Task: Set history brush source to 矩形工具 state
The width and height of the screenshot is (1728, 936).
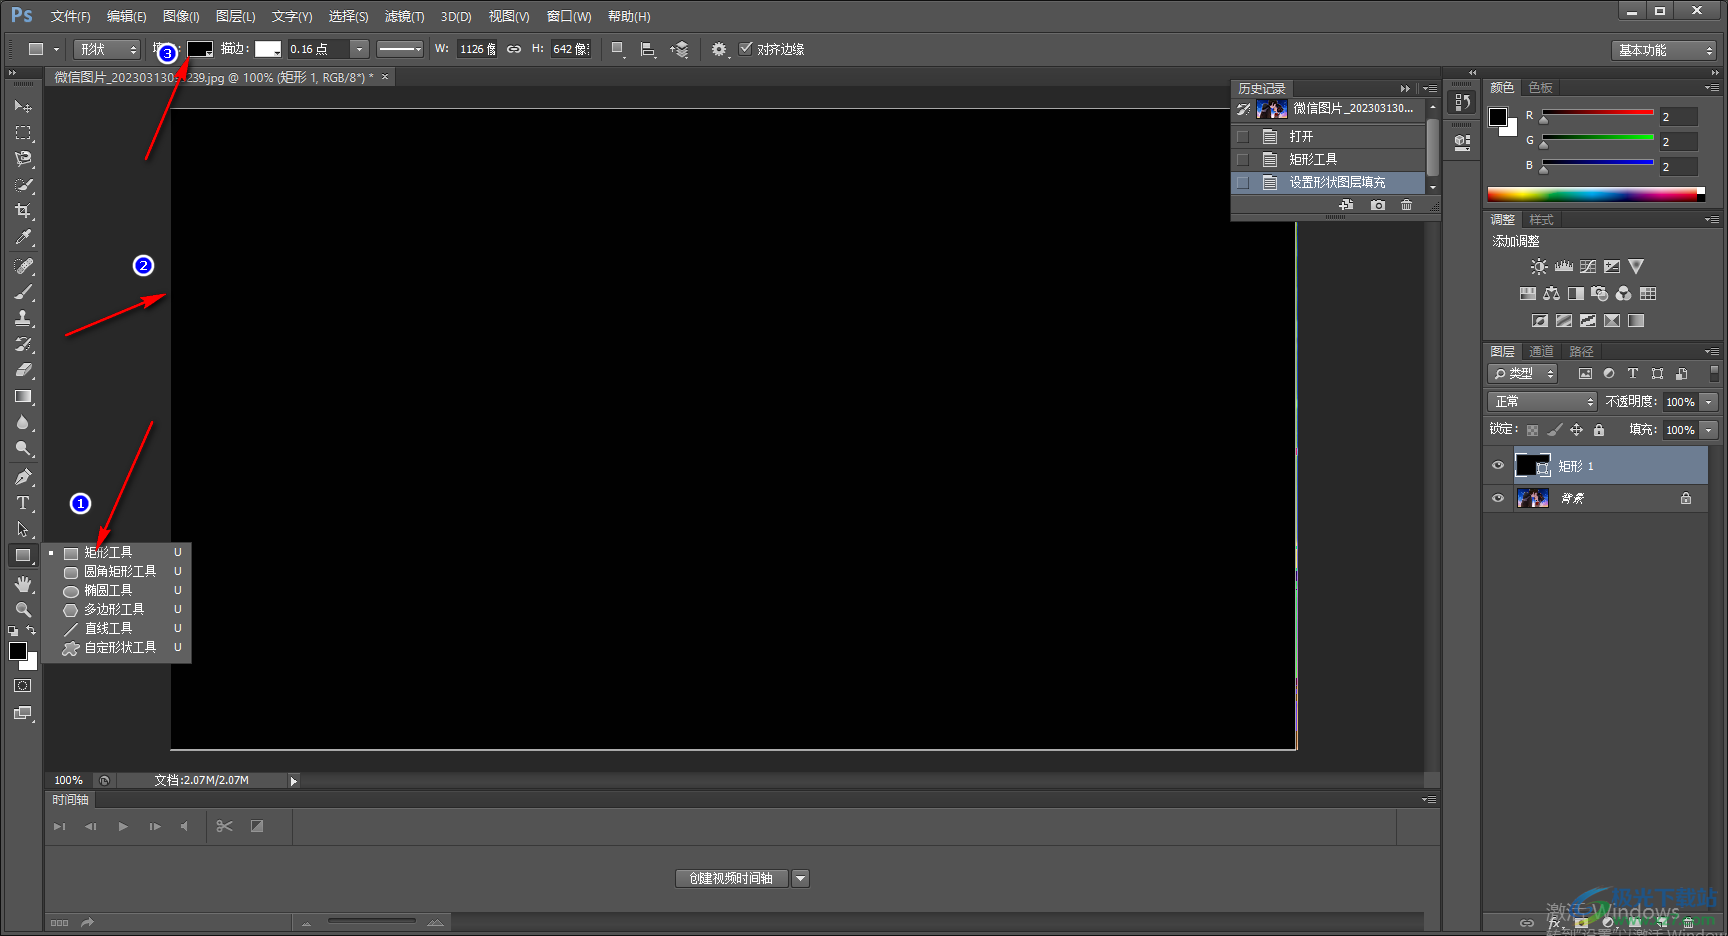Action: tap(1243, 159)
